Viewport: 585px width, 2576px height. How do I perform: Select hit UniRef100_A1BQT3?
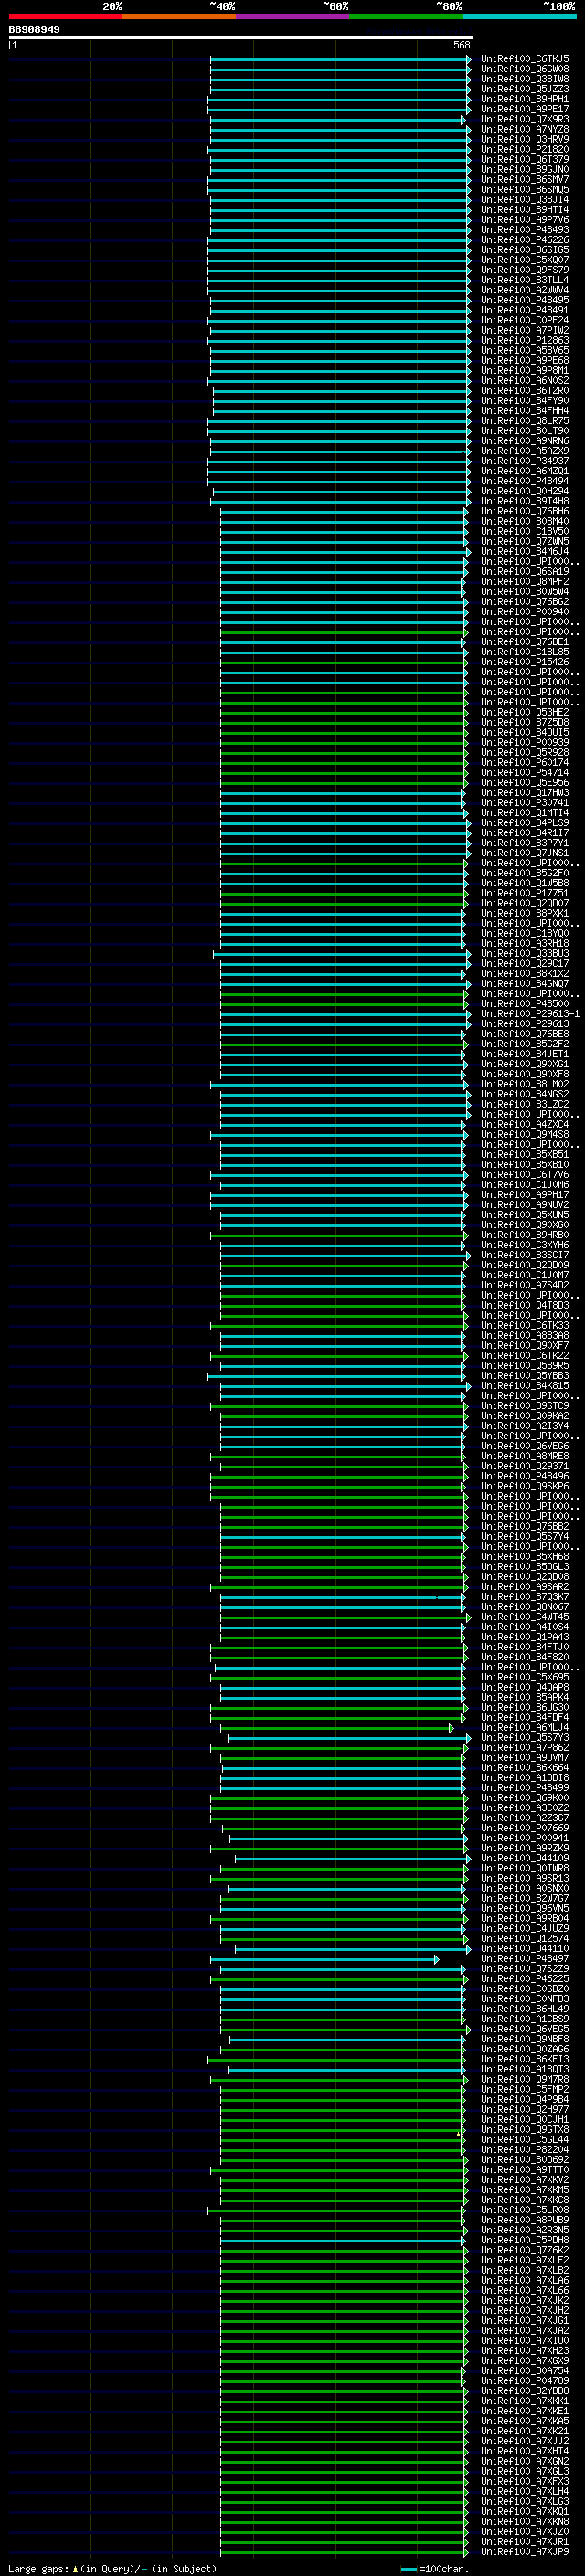[524, 2070]
